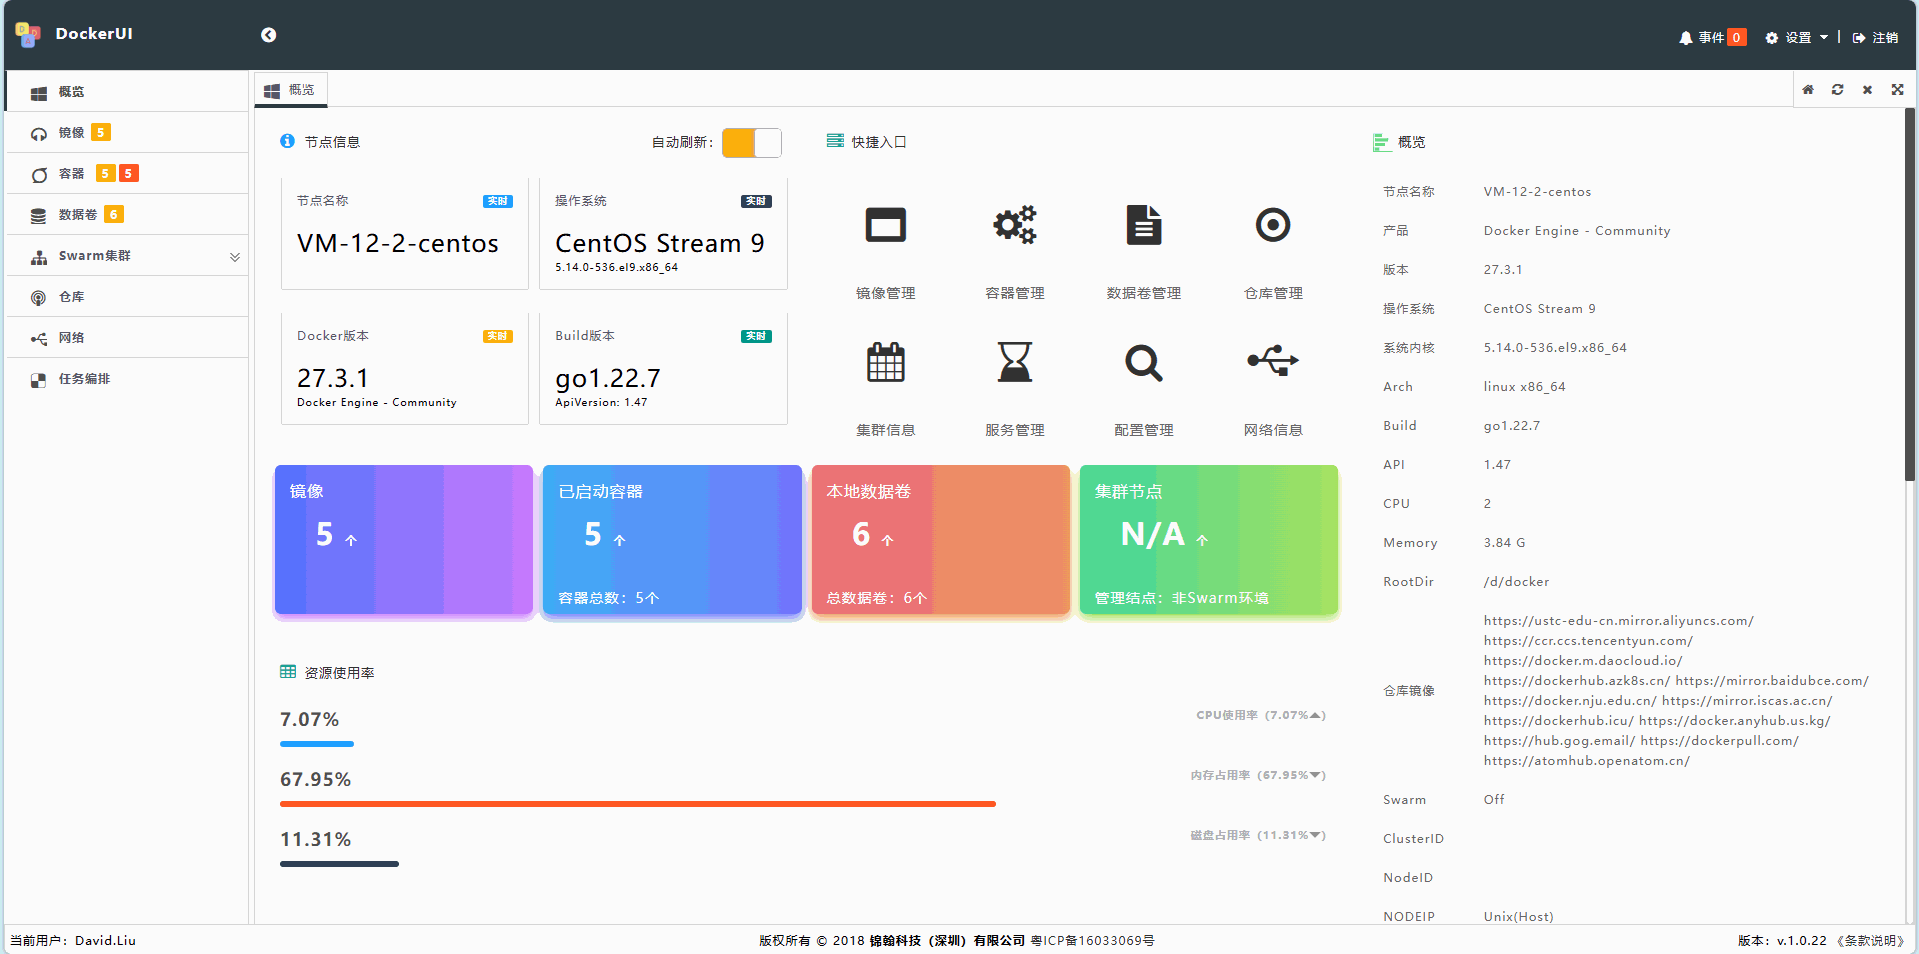This screenshot has width=1919, height=954.
Task: Click the 注销 logout link
Action: 1875,37
